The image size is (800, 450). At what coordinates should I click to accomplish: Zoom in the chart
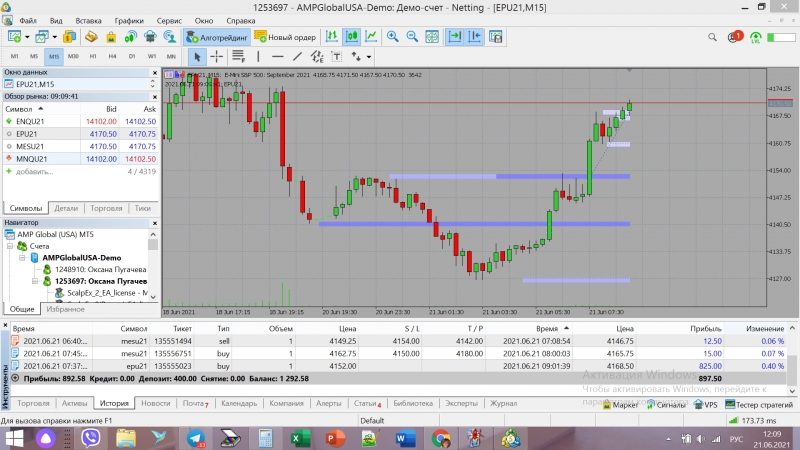(392, 37)
